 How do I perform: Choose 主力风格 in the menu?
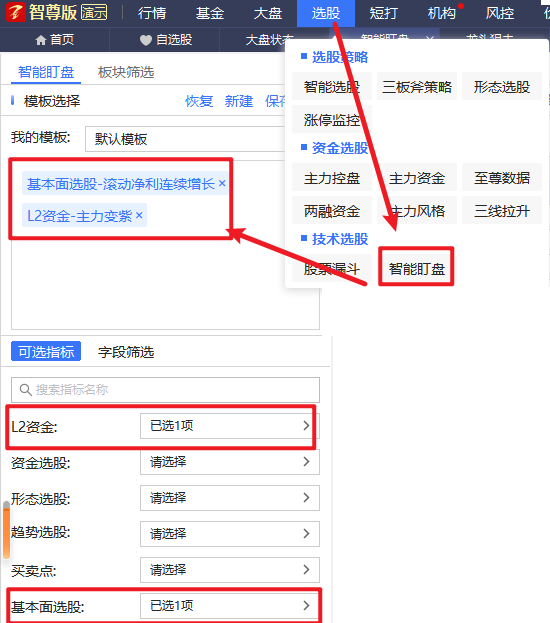point(417,211)
